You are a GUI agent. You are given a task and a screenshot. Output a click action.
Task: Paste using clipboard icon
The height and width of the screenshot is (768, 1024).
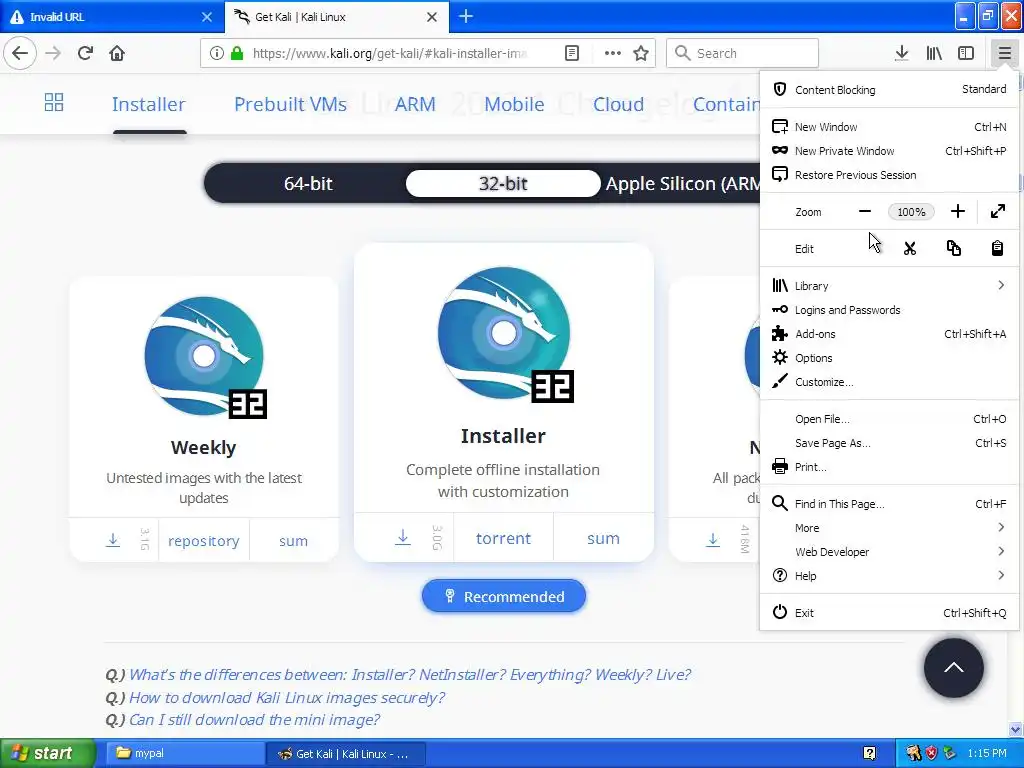(997, 248)
